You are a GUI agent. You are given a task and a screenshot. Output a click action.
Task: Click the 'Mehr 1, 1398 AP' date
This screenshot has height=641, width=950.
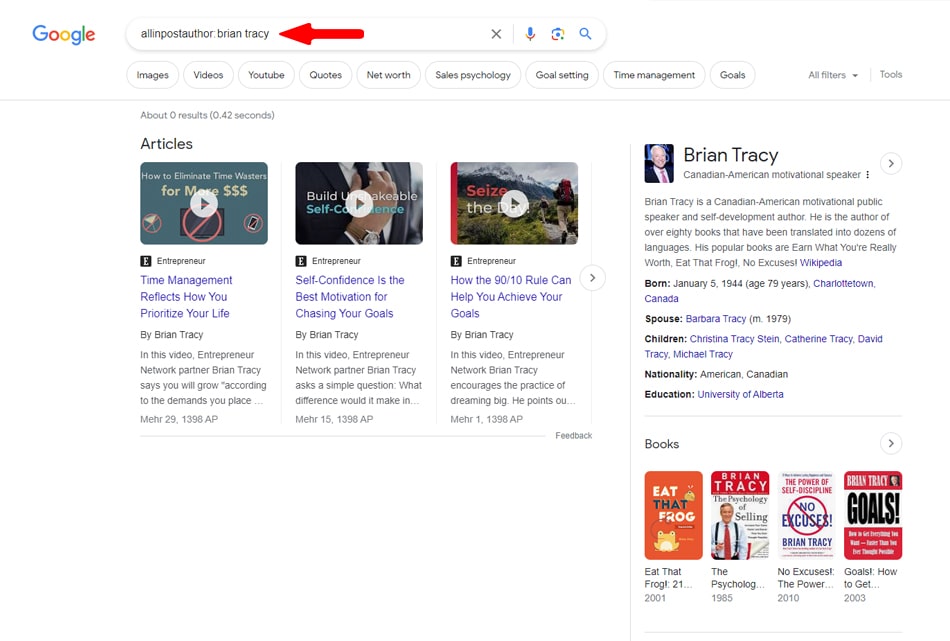tap(487, 419)
